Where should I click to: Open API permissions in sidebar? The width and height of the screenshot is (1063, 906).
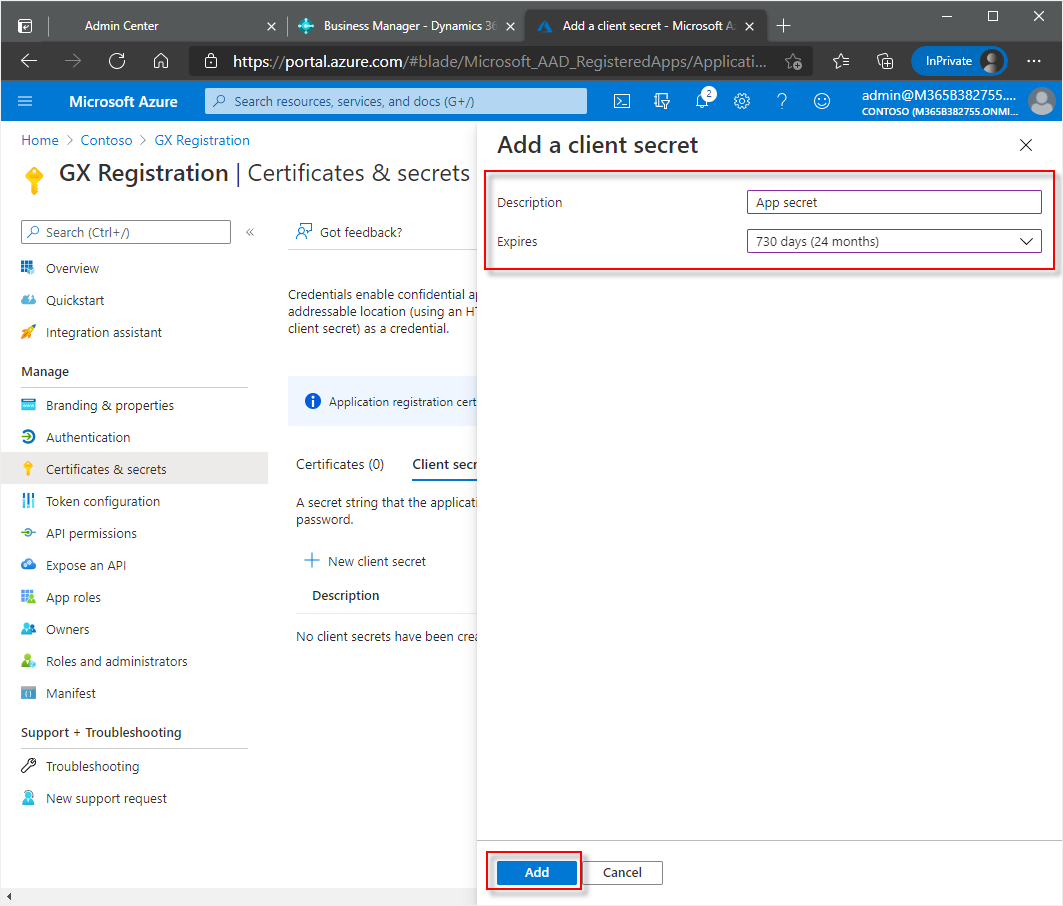pyautogui.click(x=91, y=533)
